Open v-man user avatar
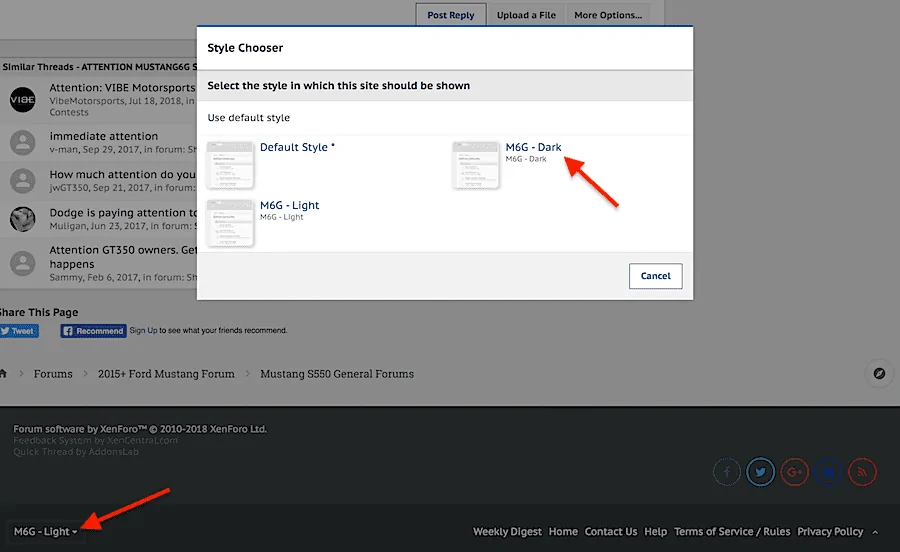 point(23,142)
